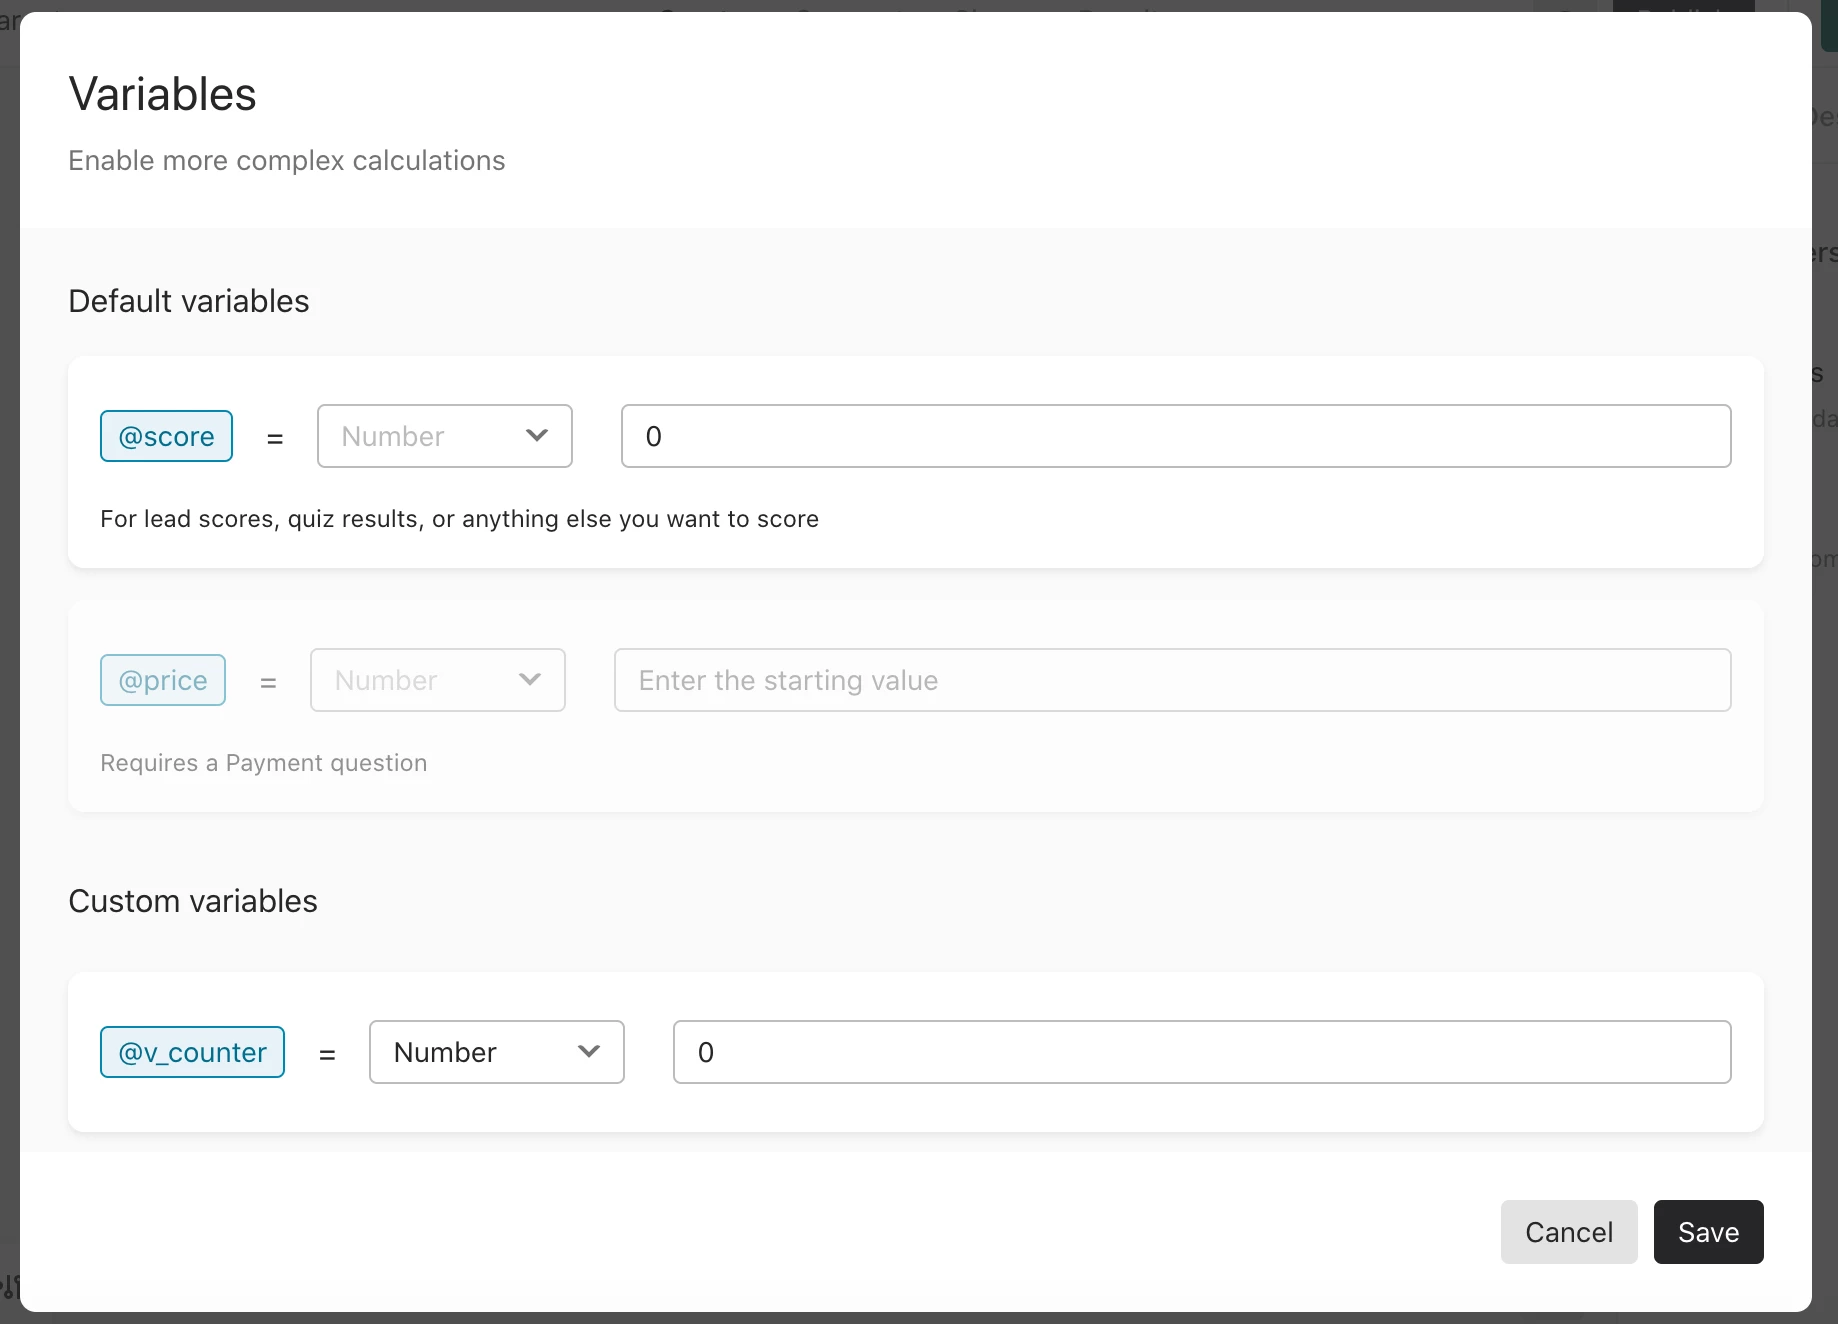
Task: Cancel the Variables dialog
Action: (1569, 1232)
